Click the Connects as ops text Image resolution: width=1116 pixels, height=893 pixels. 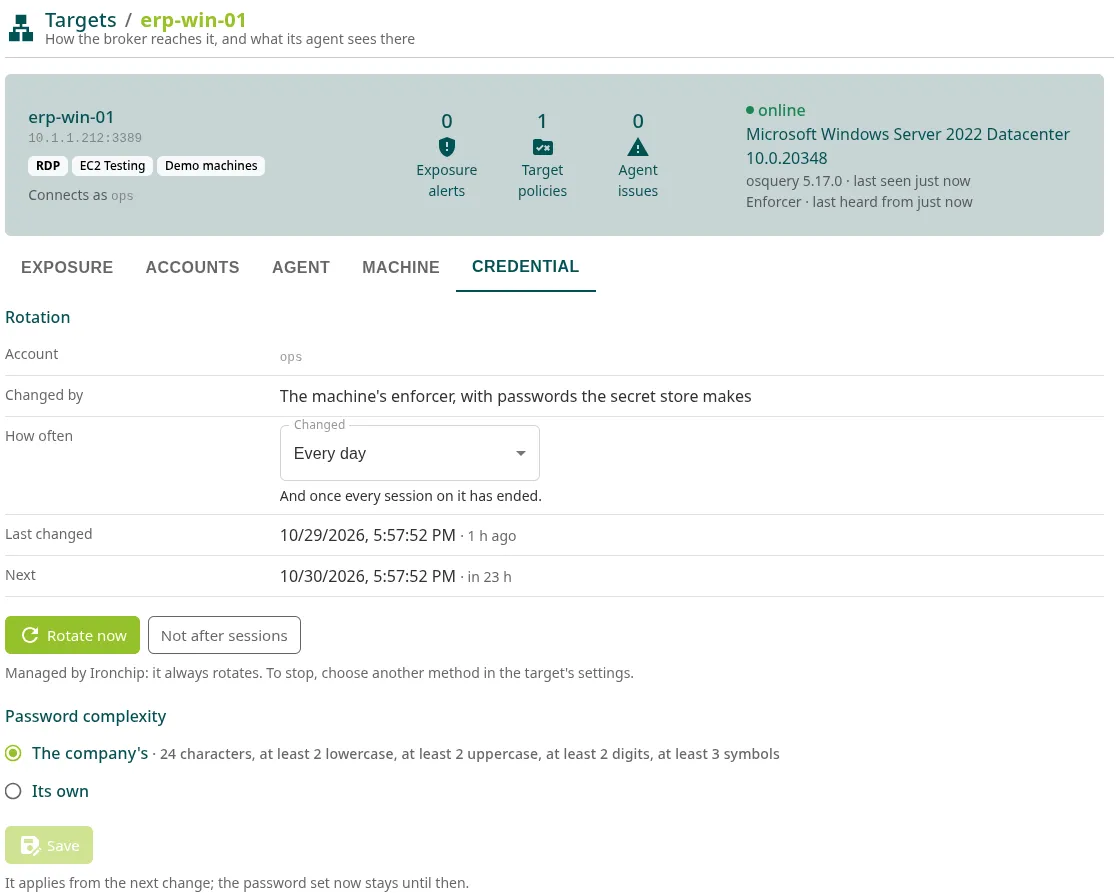[x=80, y=195]
